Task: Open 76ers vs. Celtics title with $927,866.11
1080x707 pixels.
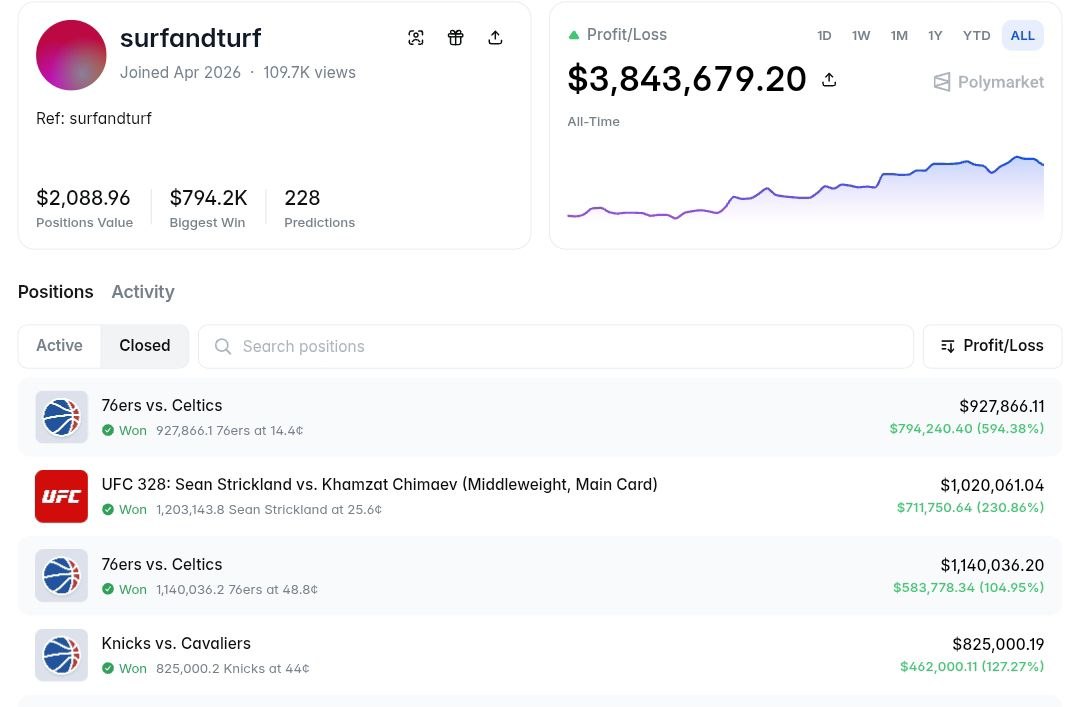Action: (162, 406)
